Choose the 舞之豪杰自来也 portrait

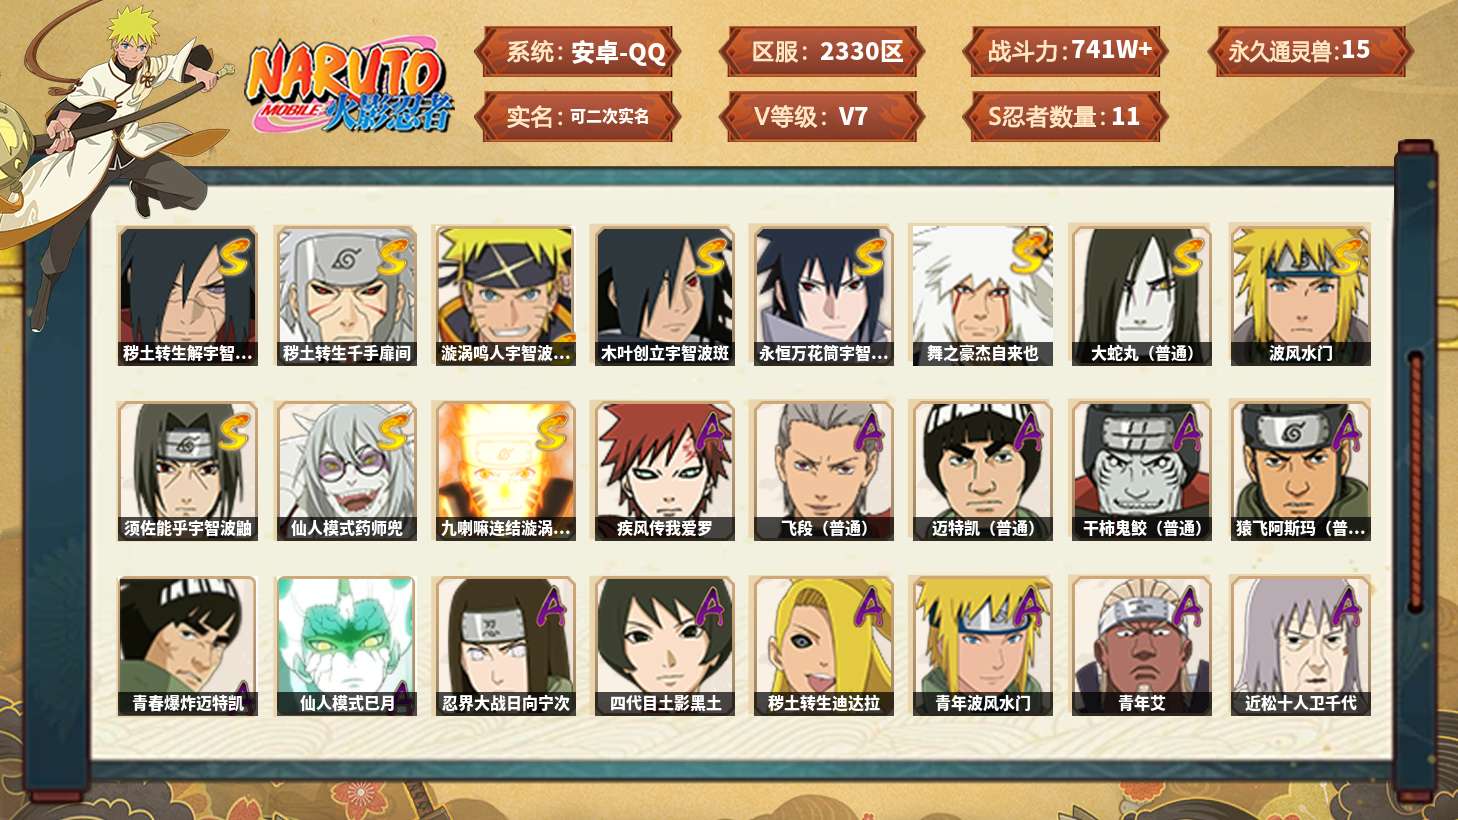982,295
